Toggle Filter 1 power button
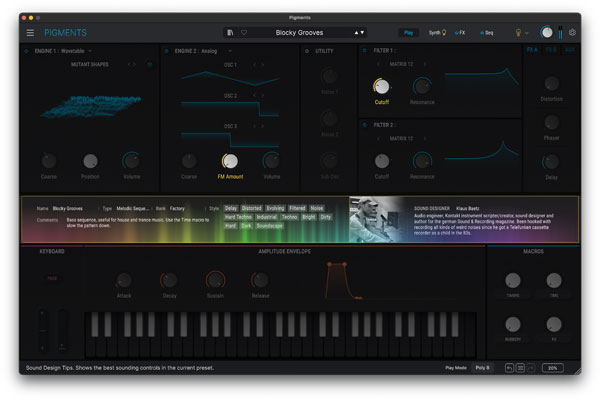600x400 pixels. pos(365,50)
